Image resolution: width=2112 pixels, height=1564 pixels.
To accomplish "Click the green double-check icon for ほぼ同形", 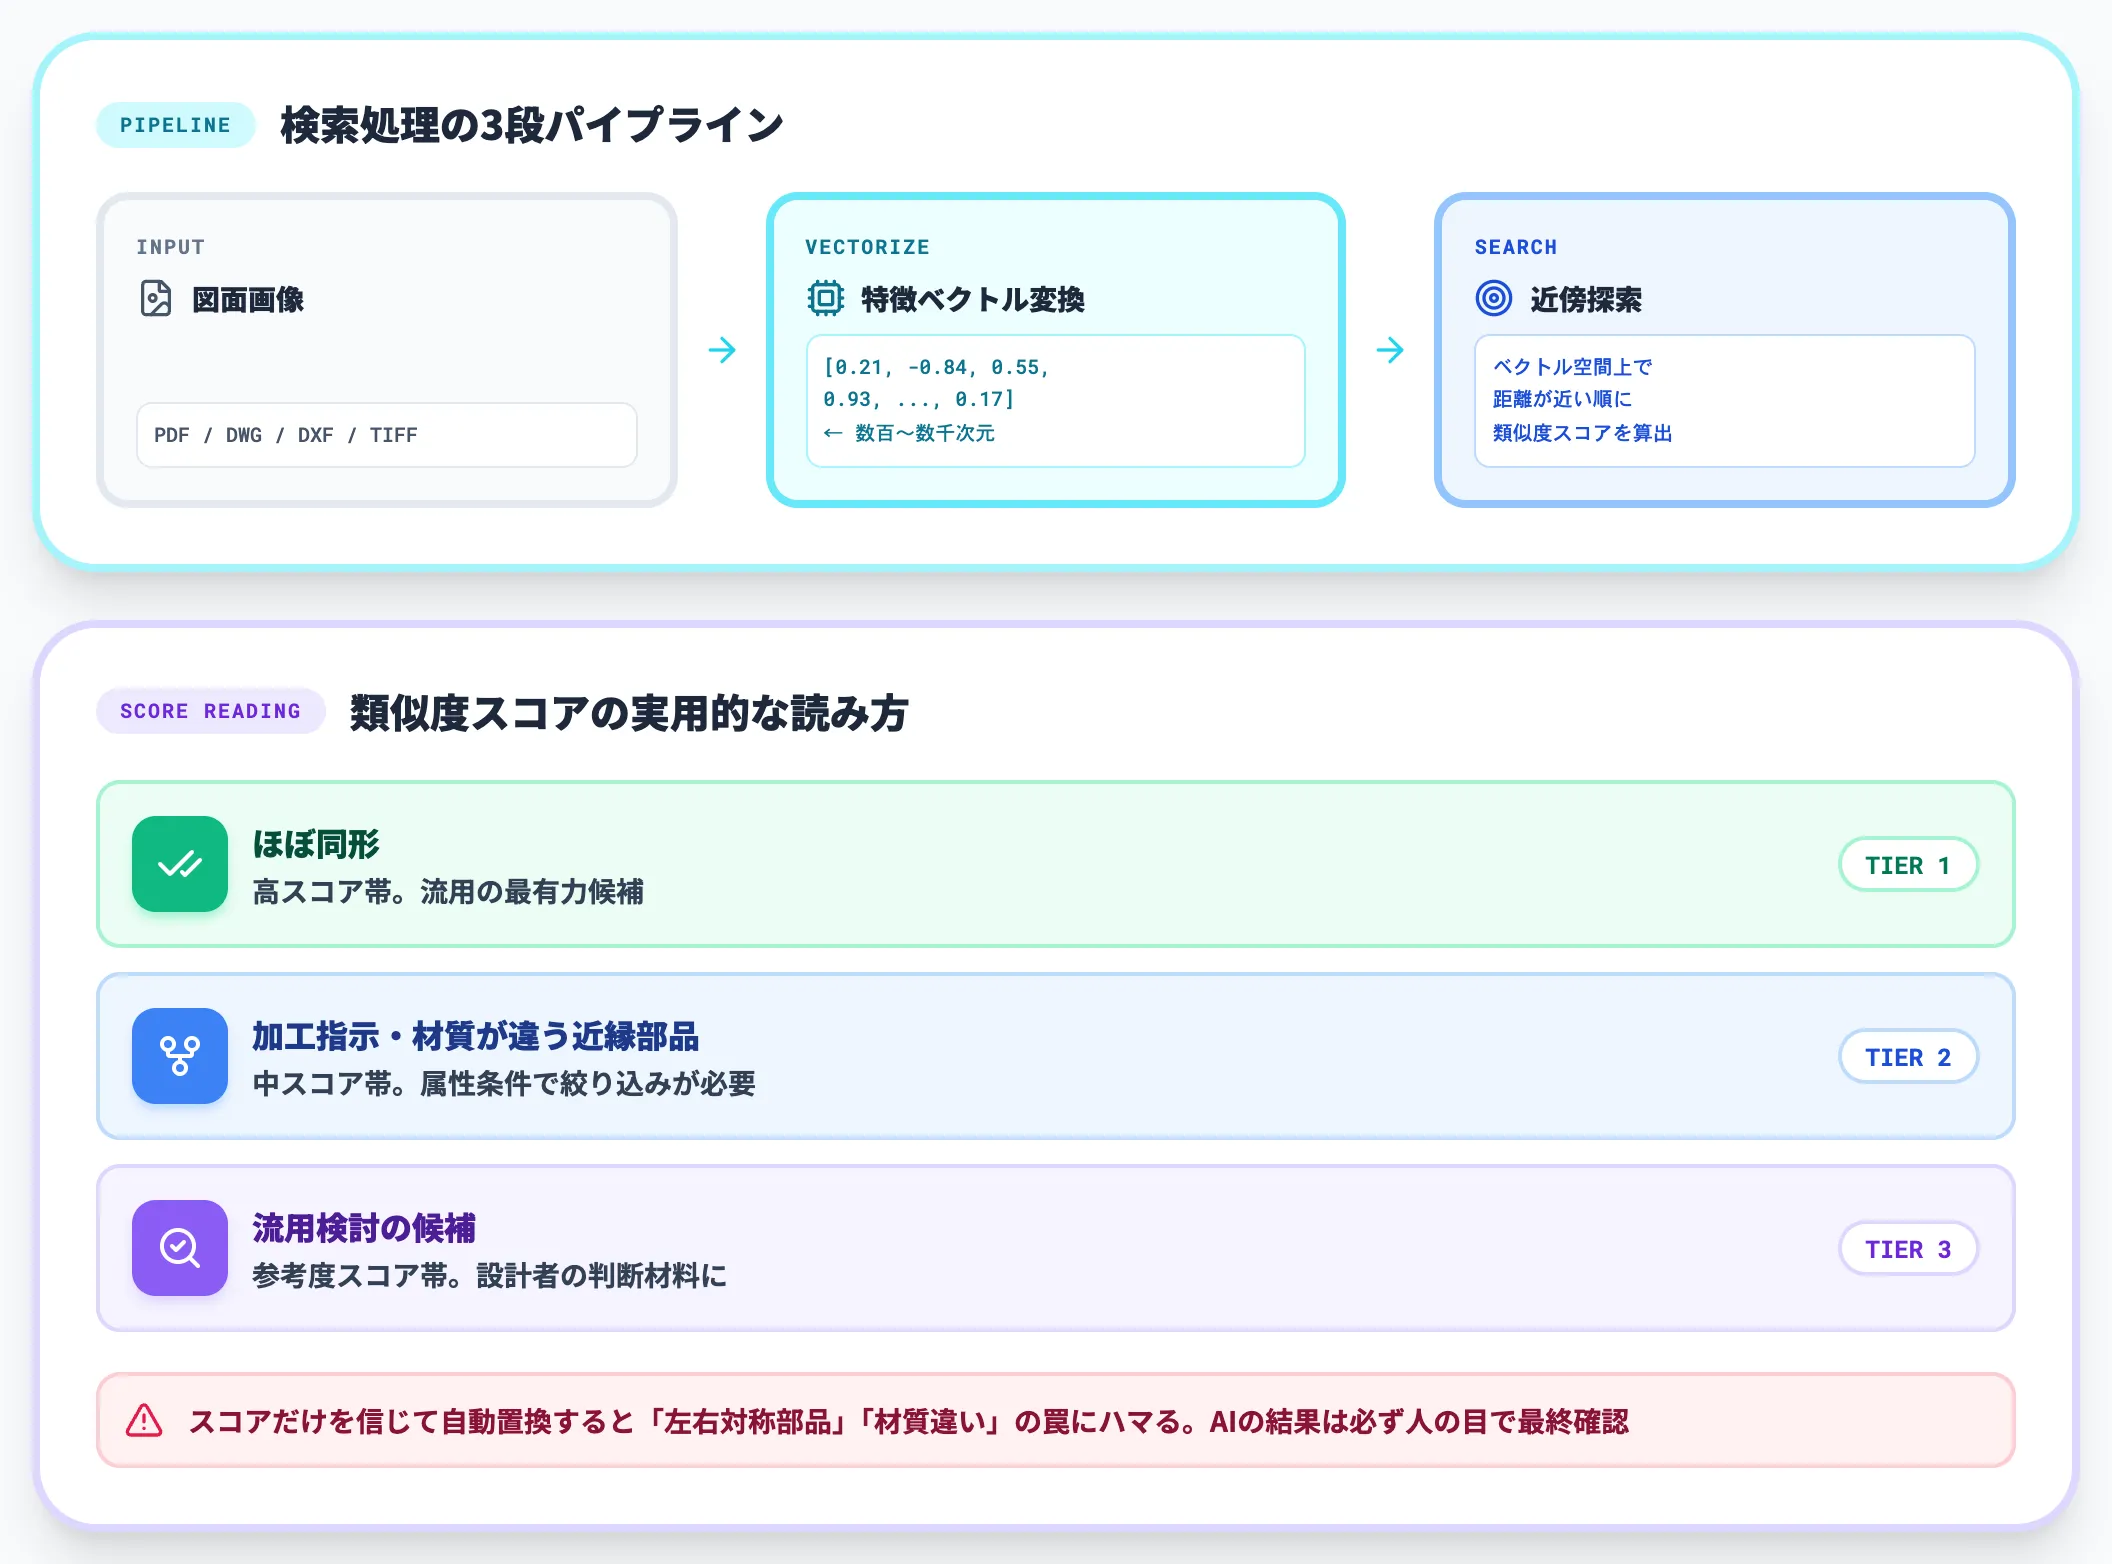I will [180, 864].
